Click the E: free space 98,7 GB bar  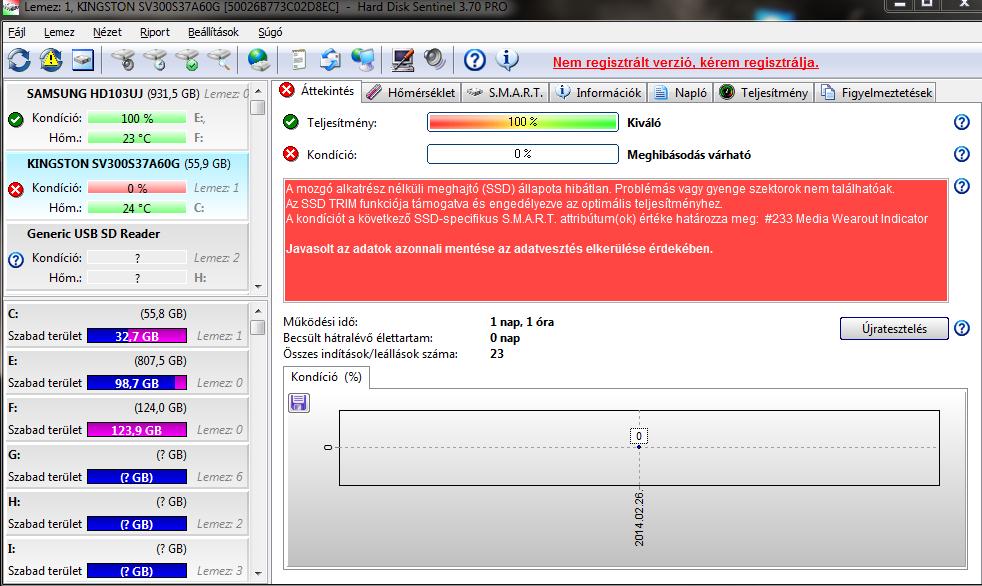137,383
